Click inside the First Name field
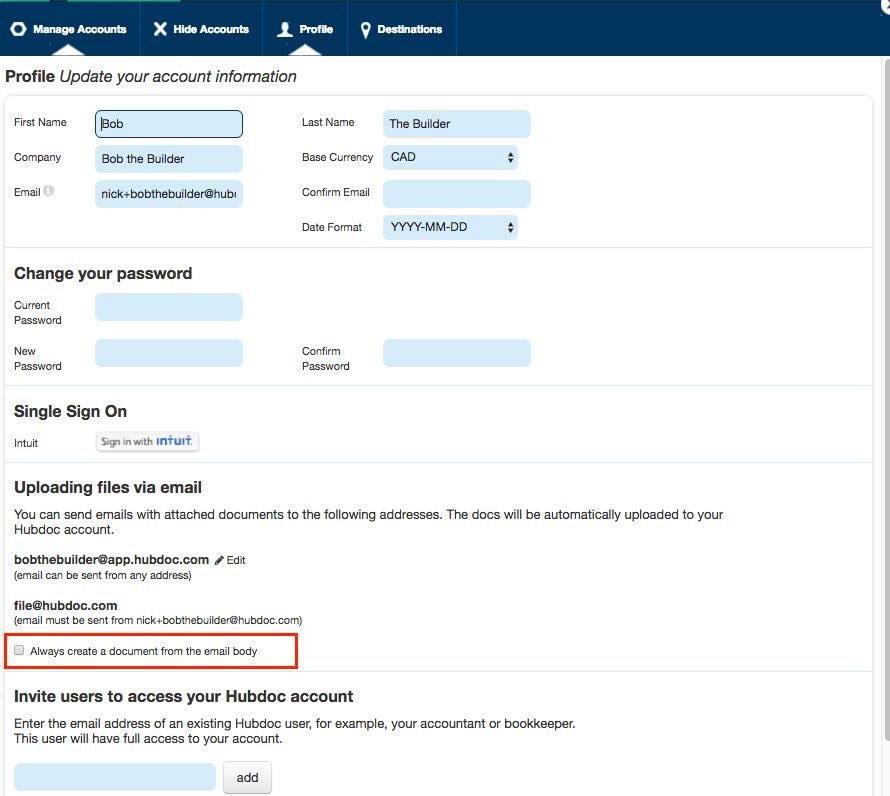 click(168, 123)
